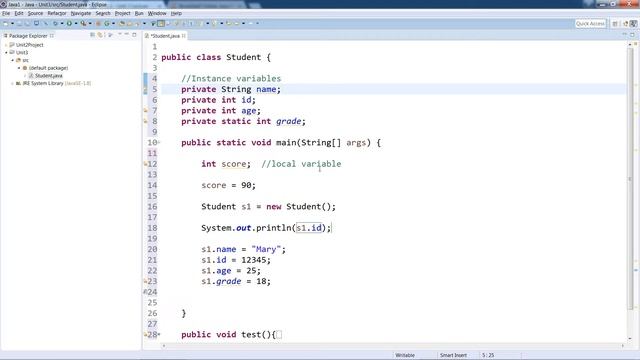Click the green Run button in toolbar
The height and width of the screenshot is (360, 640).
(69, 24)
